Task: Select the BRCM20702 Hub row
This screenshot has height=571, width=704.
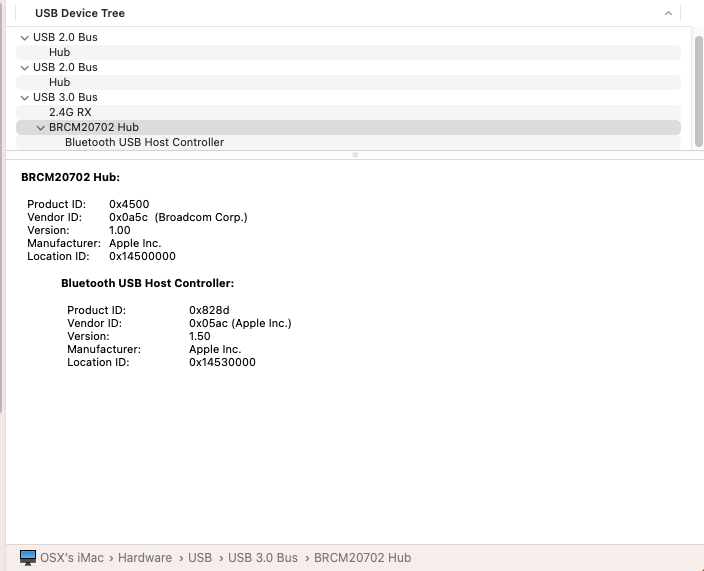Action: click(x=348, y=127)
